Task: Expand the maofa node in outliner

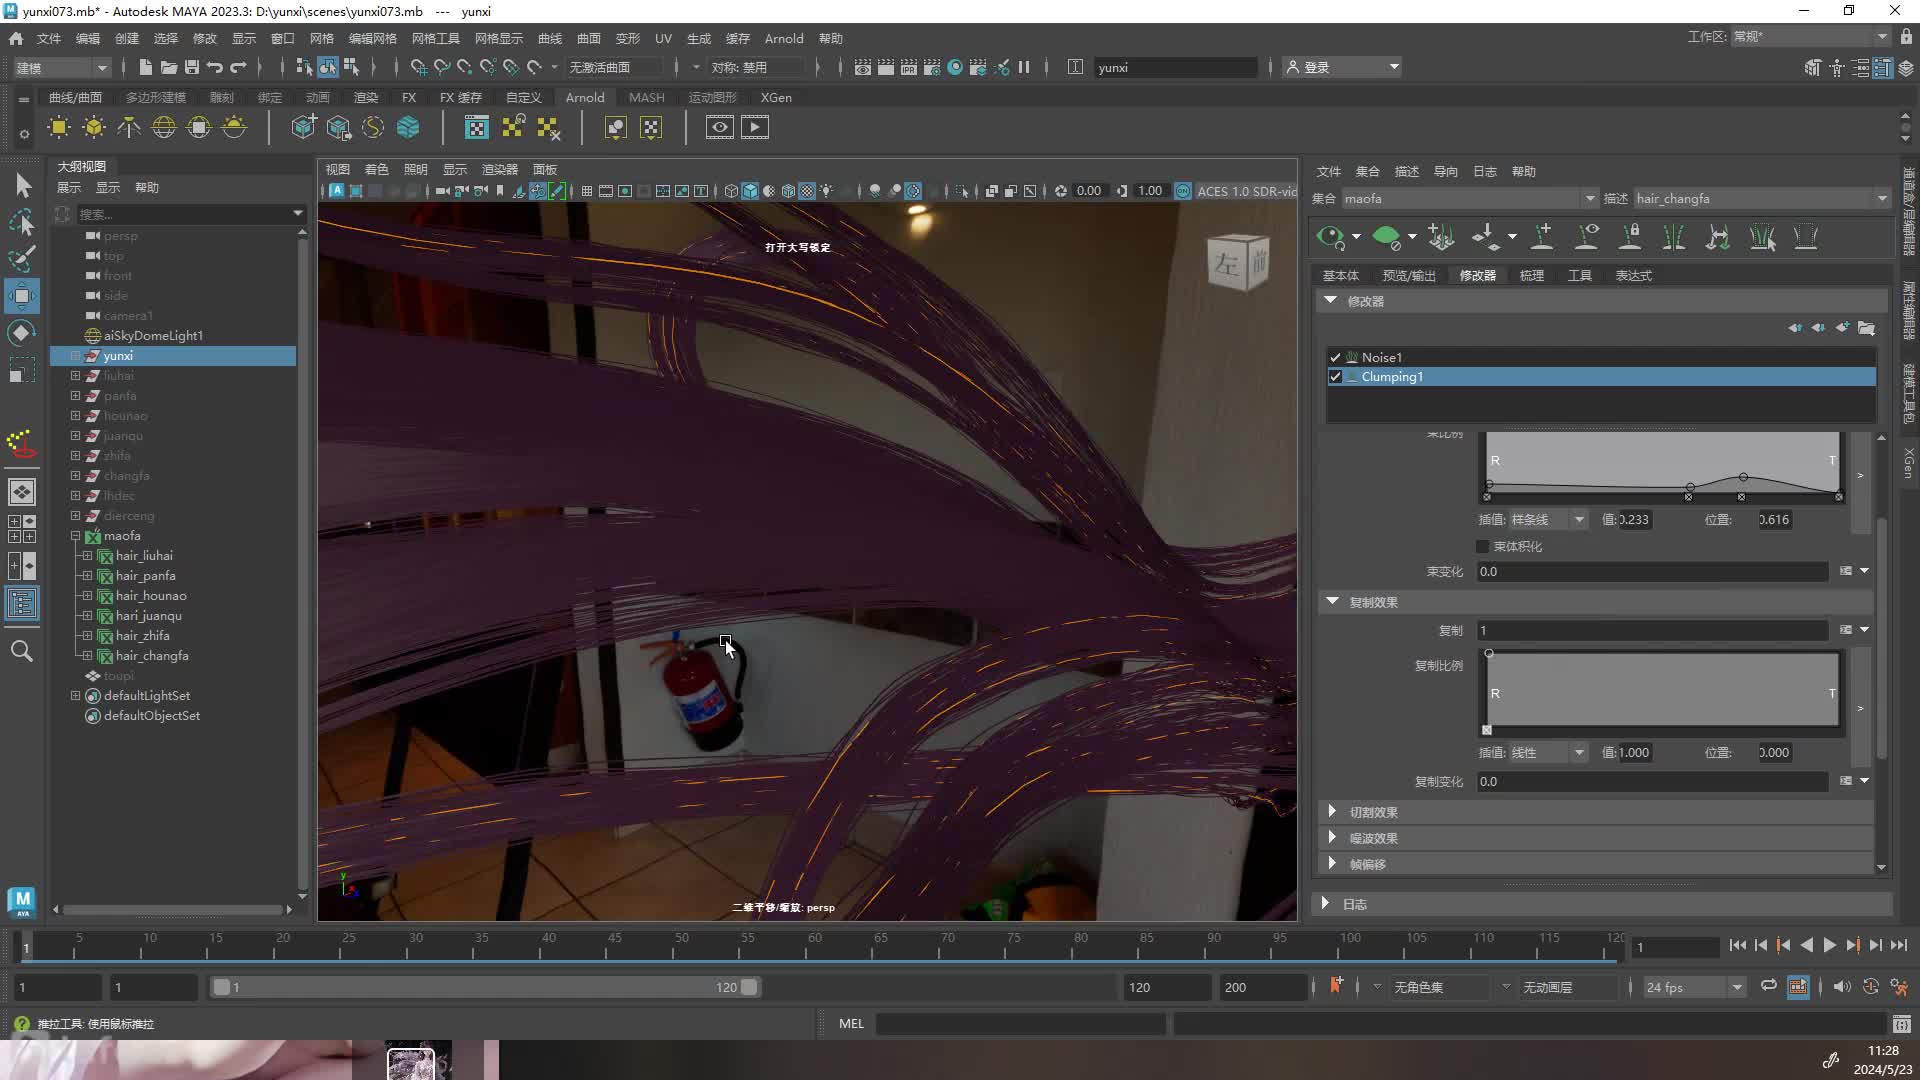Action: (75, 536)
